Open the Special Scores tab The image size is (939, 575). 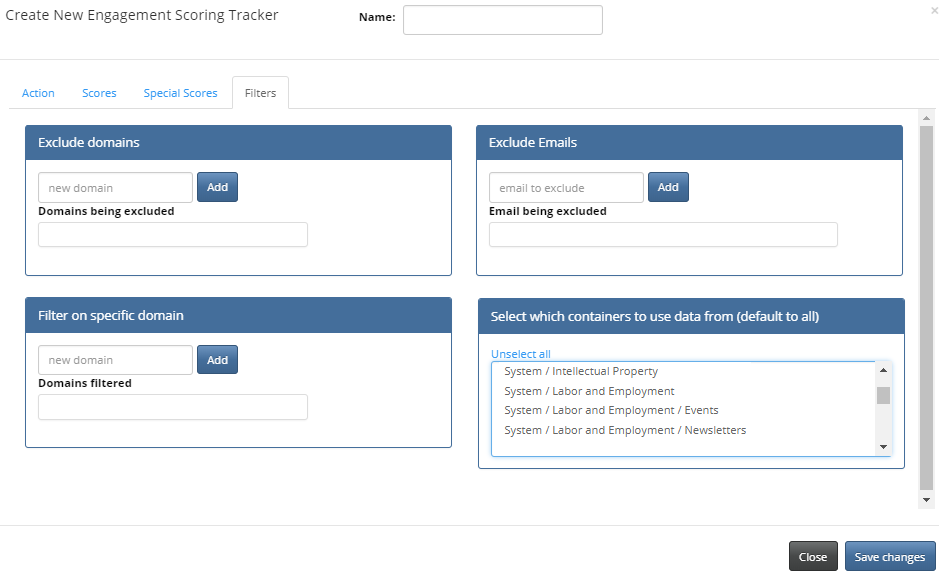click(x=180, y=93)
